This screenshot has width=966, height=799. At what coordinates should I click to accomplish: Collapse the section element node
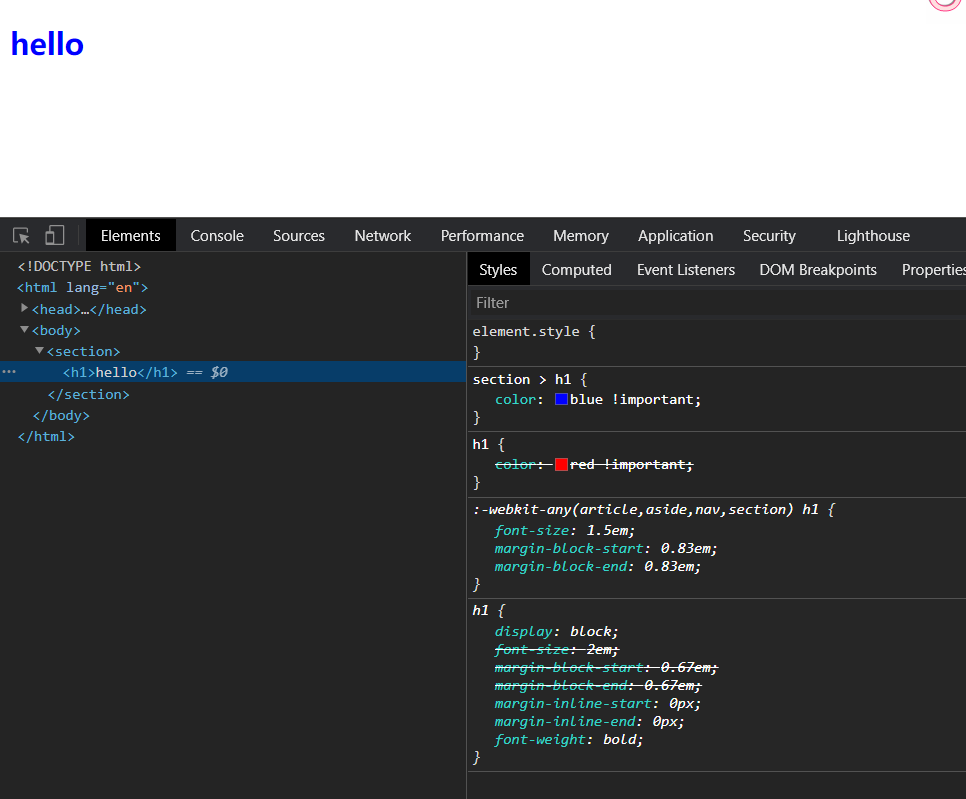click(x=40, y=351)
